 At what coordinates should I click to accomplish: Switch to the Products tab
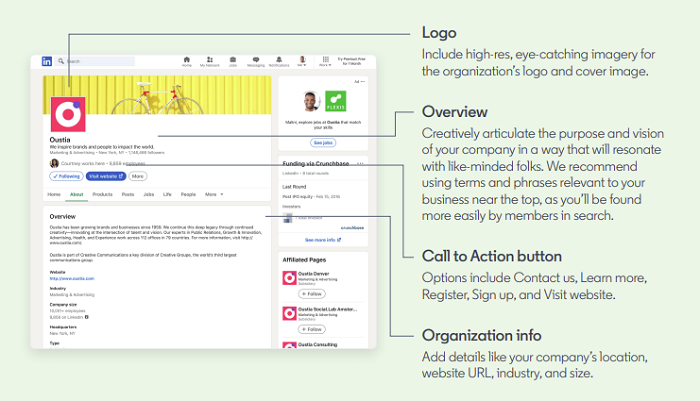[x=102, y=194]
